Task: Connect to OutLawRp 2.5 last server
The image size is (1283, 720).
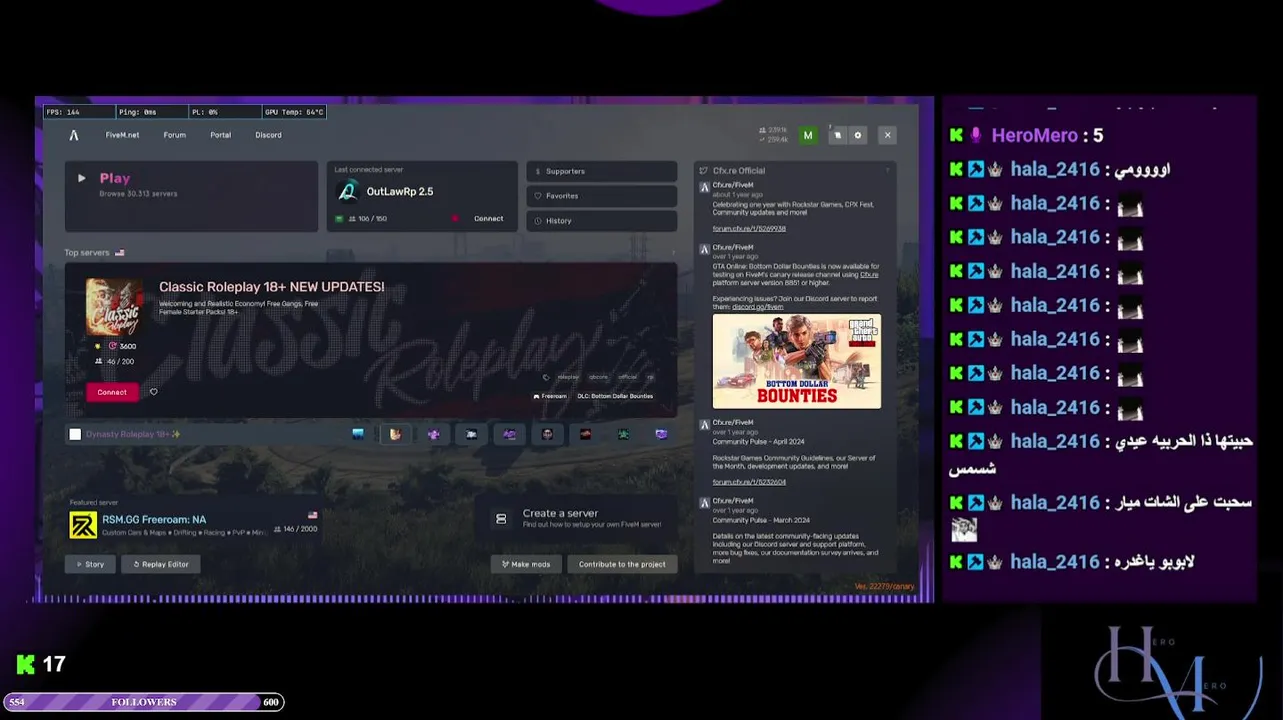Action: click(488, 218)
